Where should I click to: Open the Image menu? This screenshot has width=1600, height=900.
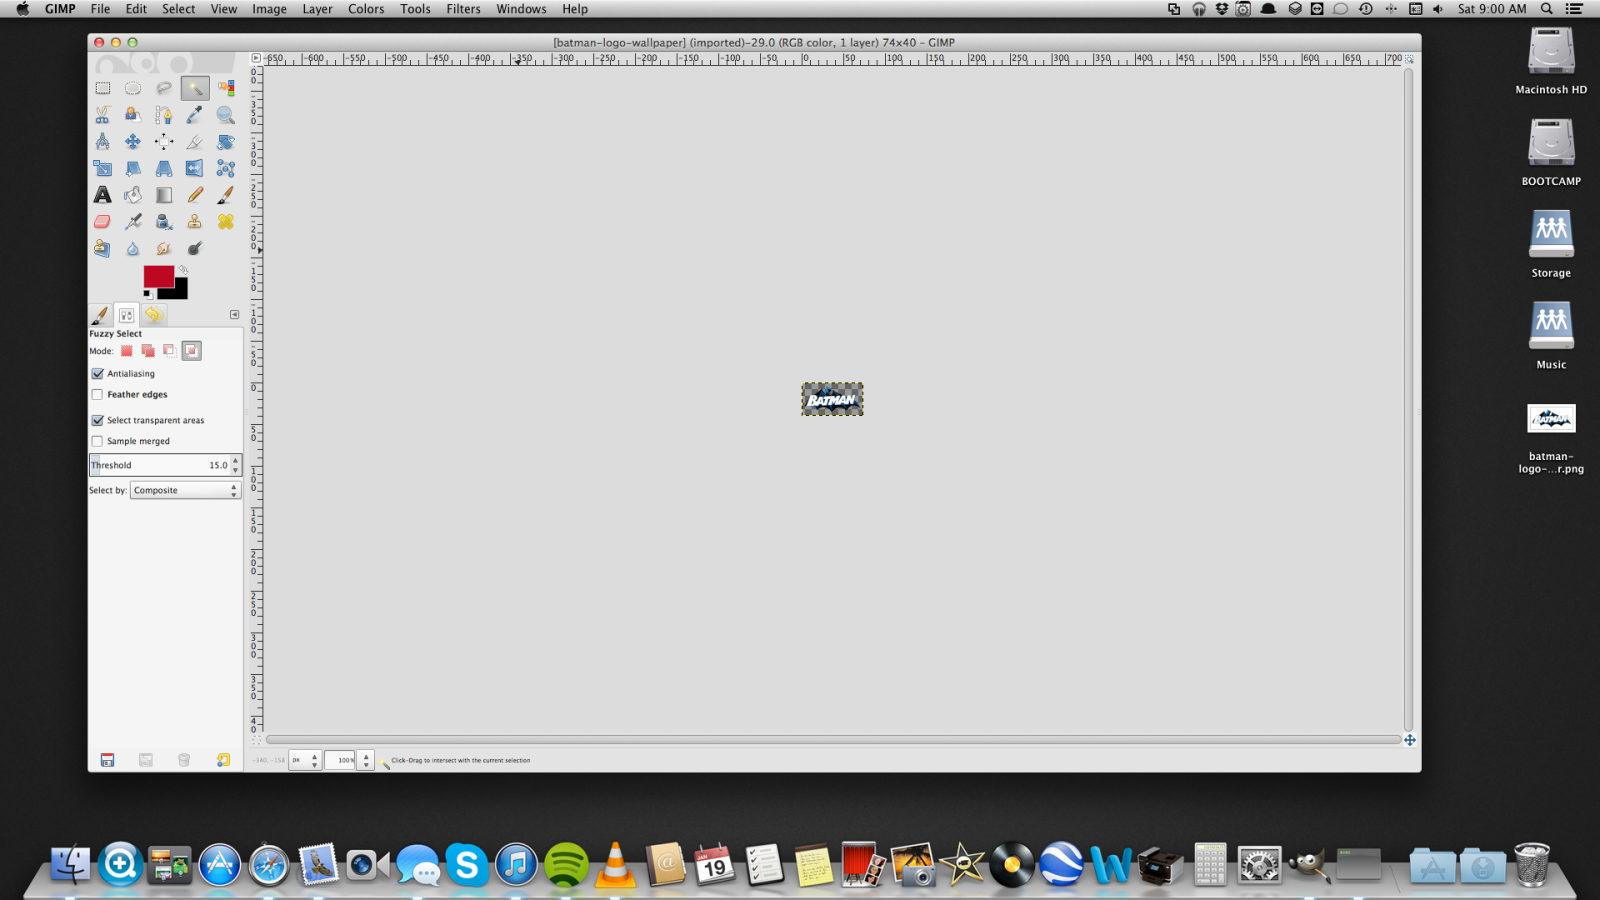coord(269,9)
